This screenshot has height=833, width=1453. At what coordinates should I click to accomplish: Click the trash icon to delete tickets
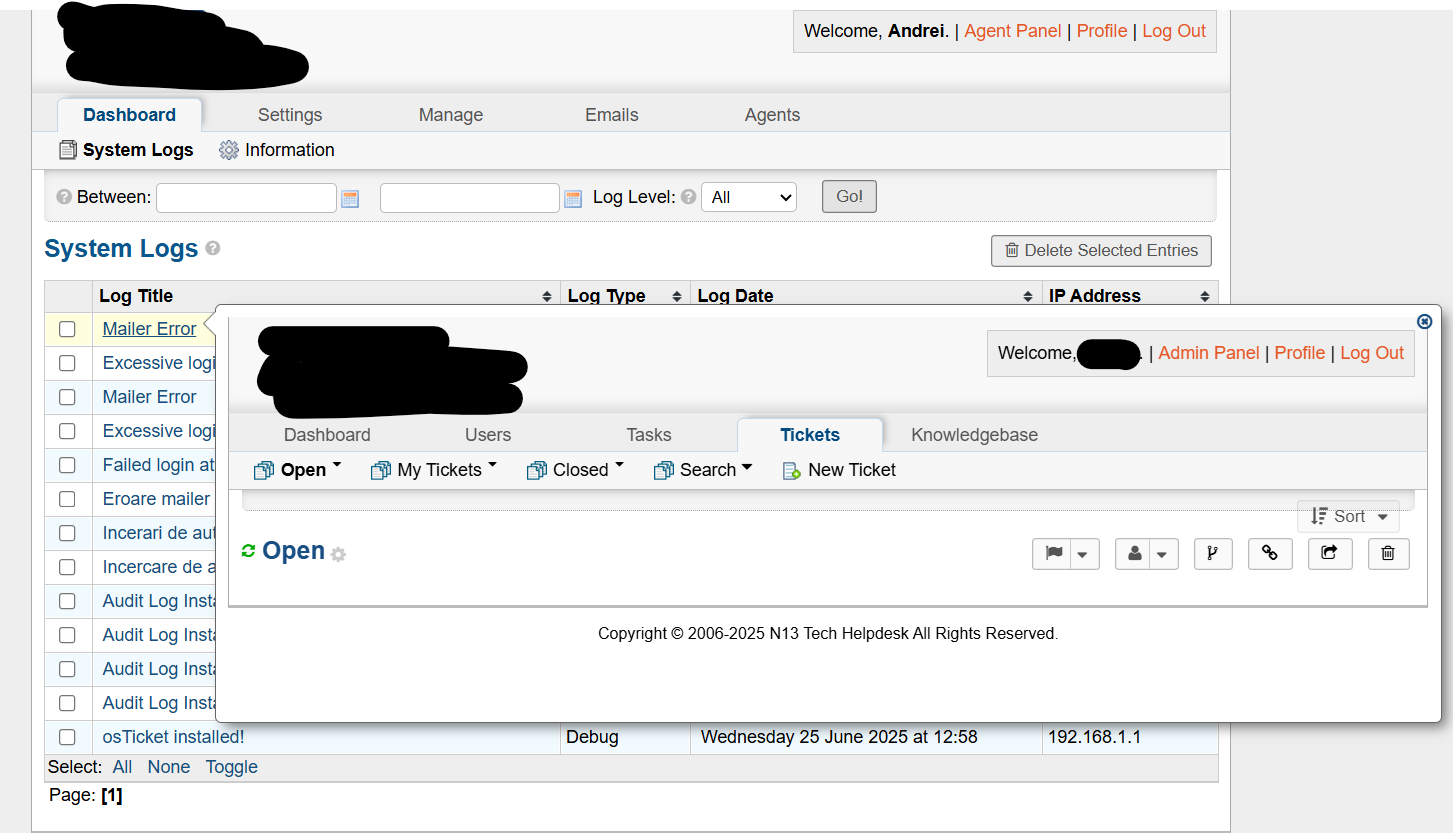pos(1388,553)
